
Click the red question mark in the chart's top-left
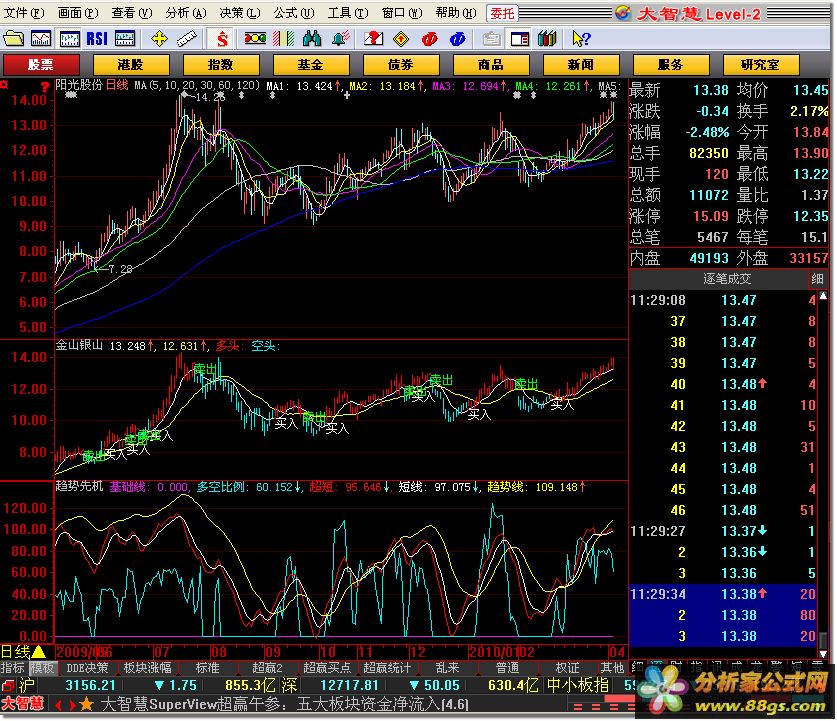(45, 87)
